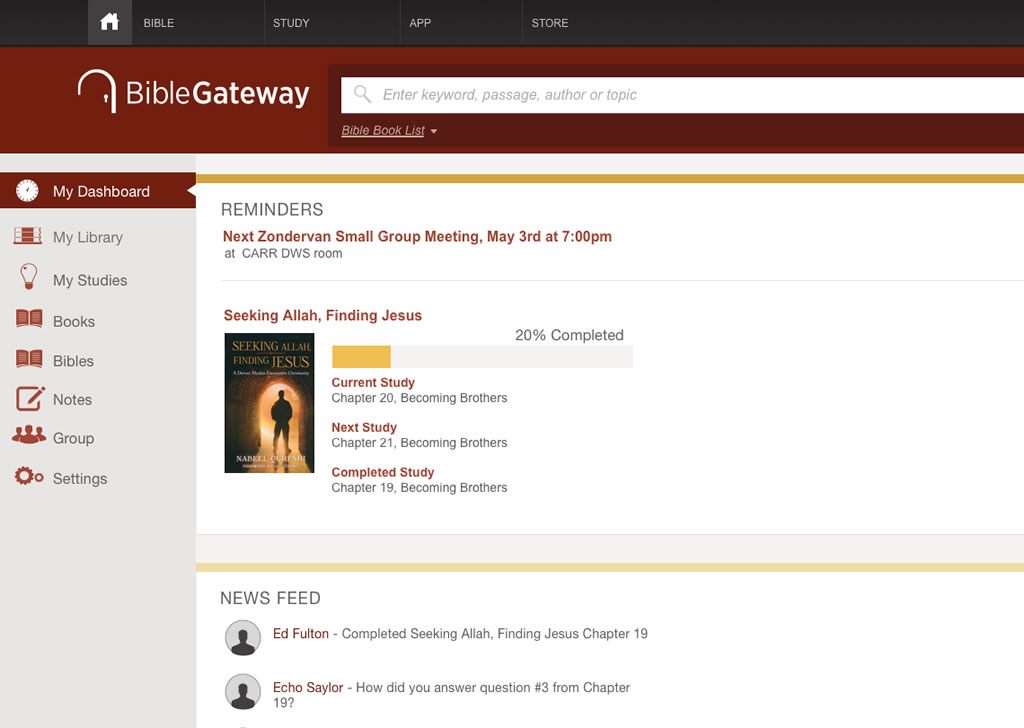Viewport: 1024px width, 728px height.
Task: Open the Seeking Allah book cover thumbnail
Action: click(x=269, y=403)
